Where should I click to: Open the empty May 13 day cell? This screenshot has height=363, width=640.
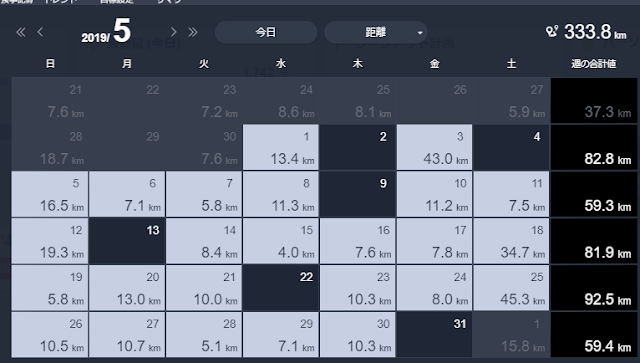point(127,241)
